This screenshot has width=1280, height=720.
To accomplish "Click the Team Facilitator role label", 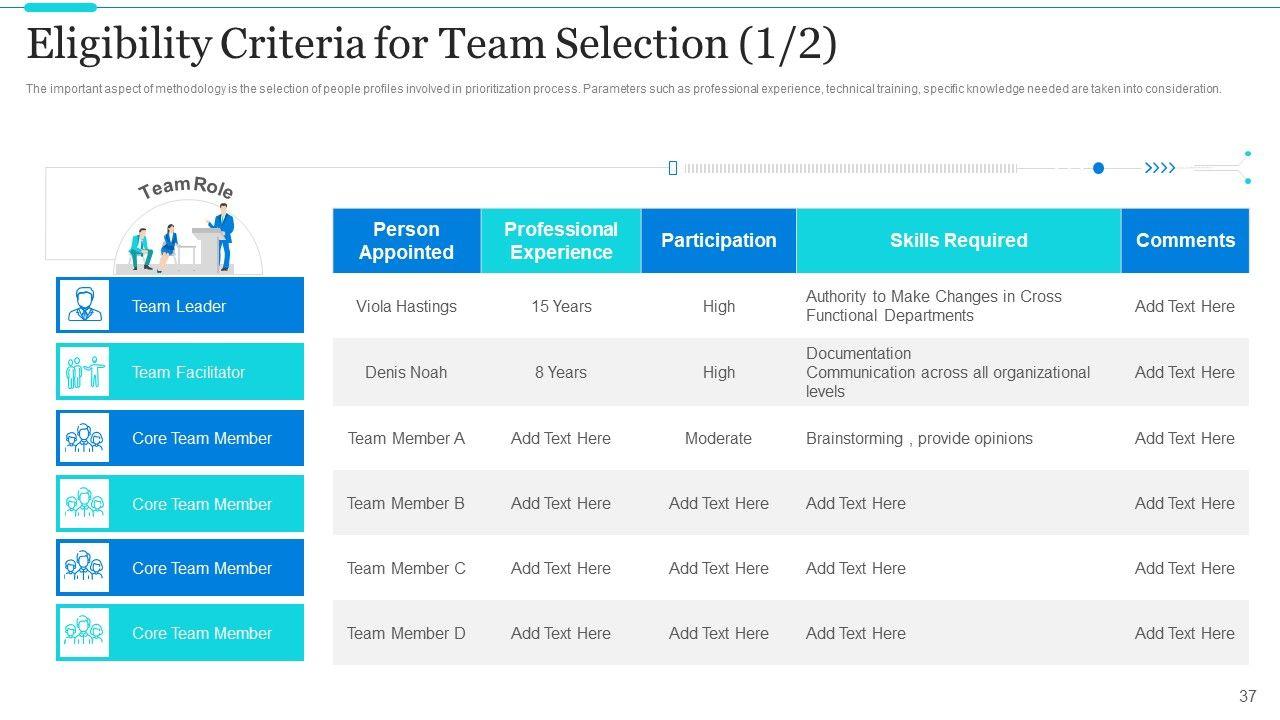I will point(188,372).
